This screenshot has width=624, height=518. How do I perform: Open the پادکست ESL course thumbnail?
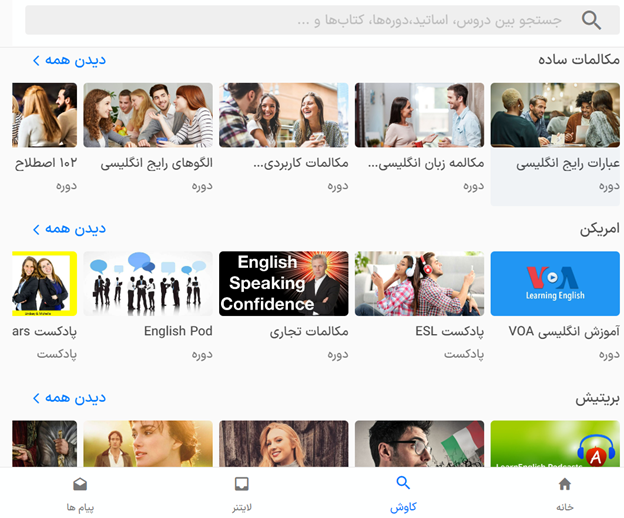pos(419,283)
